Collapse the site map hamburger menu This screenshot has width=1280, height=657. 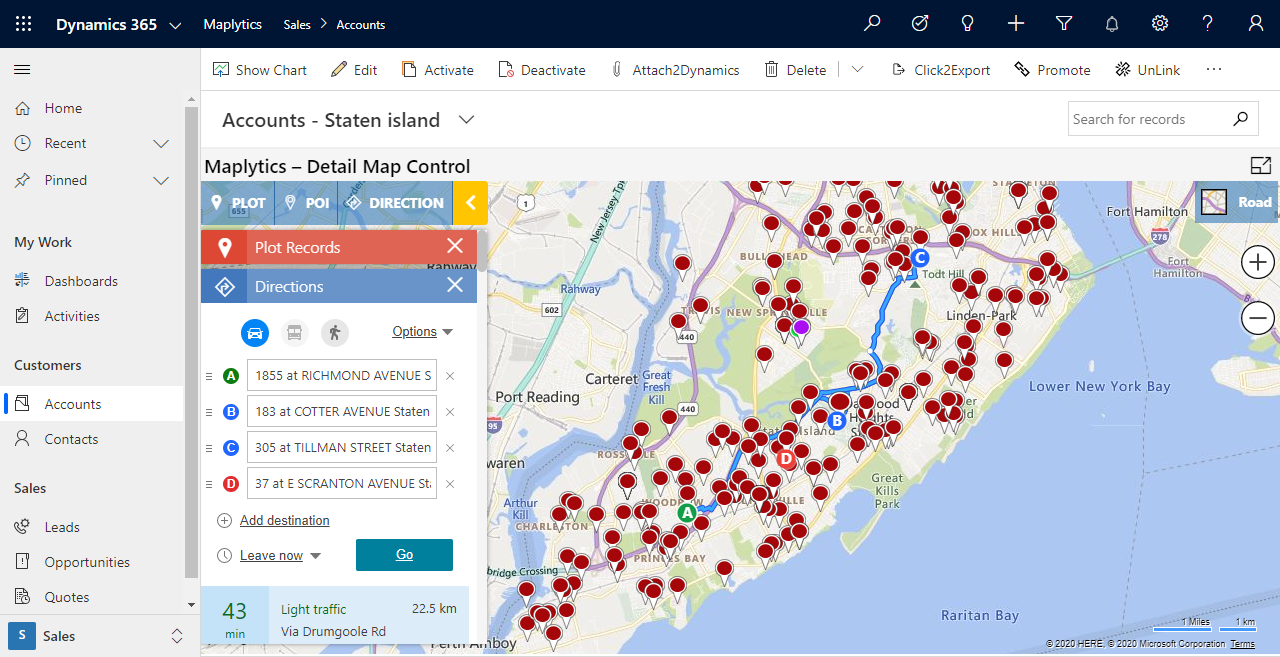click(22, 69)
